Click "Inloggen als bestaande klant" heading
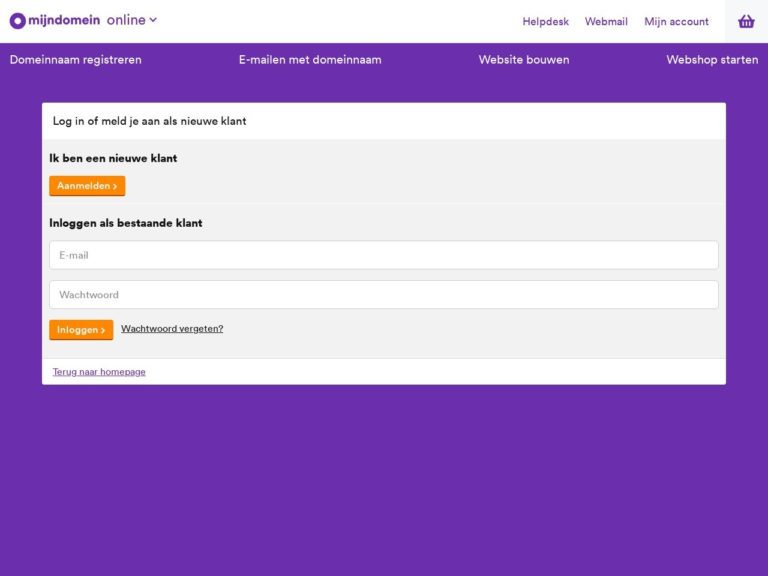The height and width of the screenshot is (576, 768). coord(126,223)
